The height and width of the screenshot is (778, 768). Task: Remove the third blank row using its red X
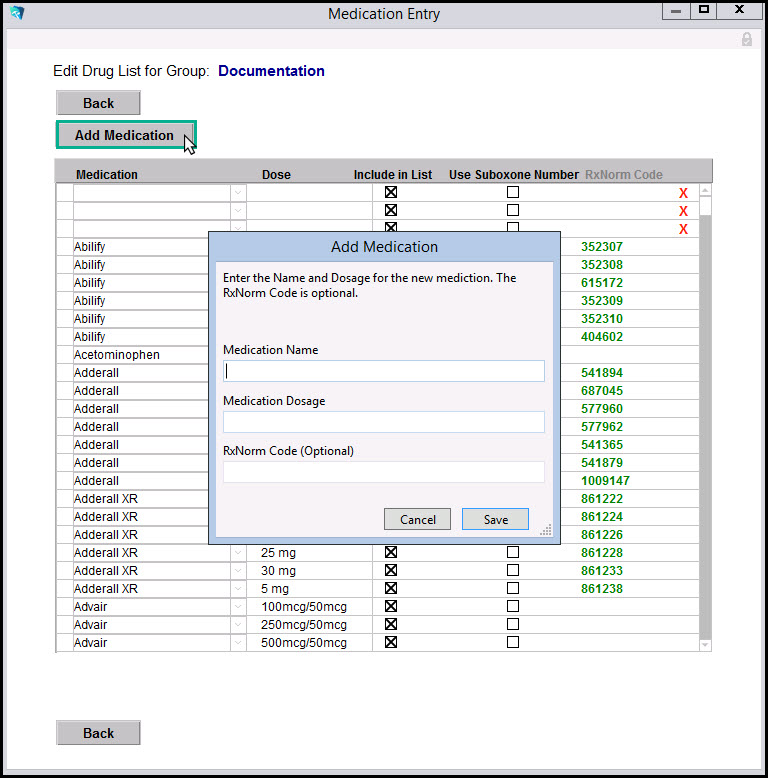683,229
